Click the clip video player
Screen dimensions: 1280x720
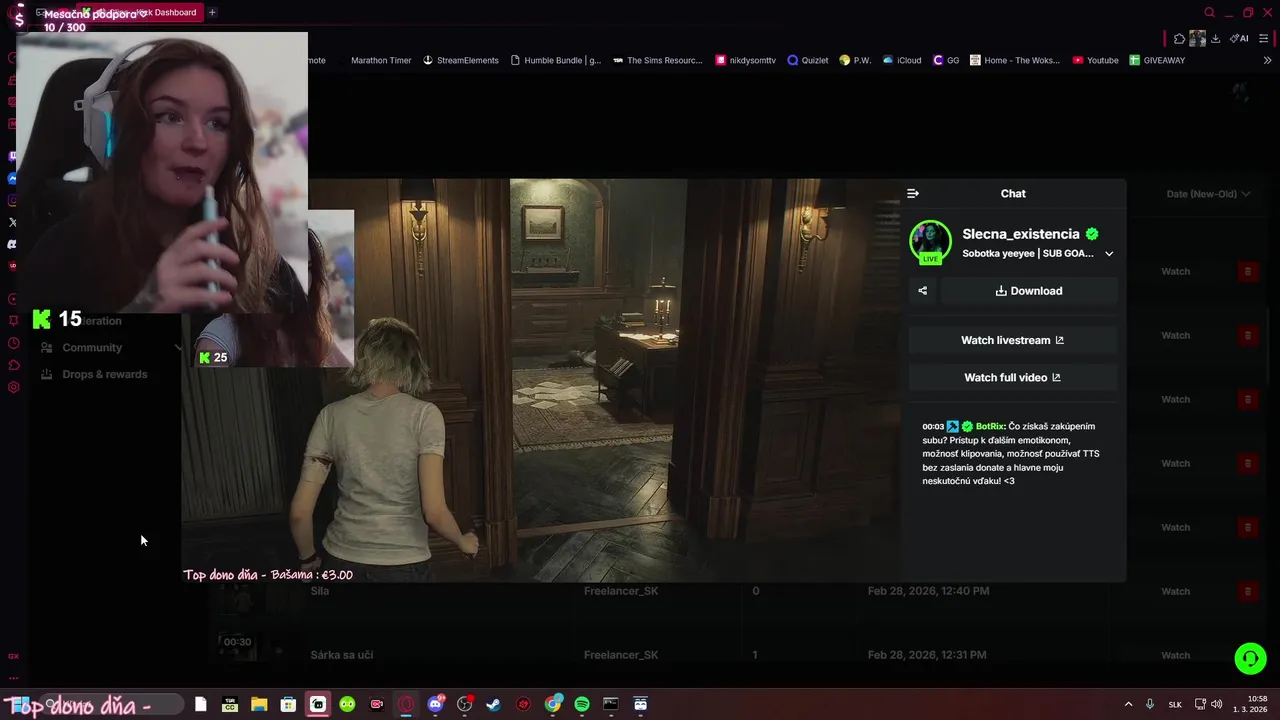541,380
